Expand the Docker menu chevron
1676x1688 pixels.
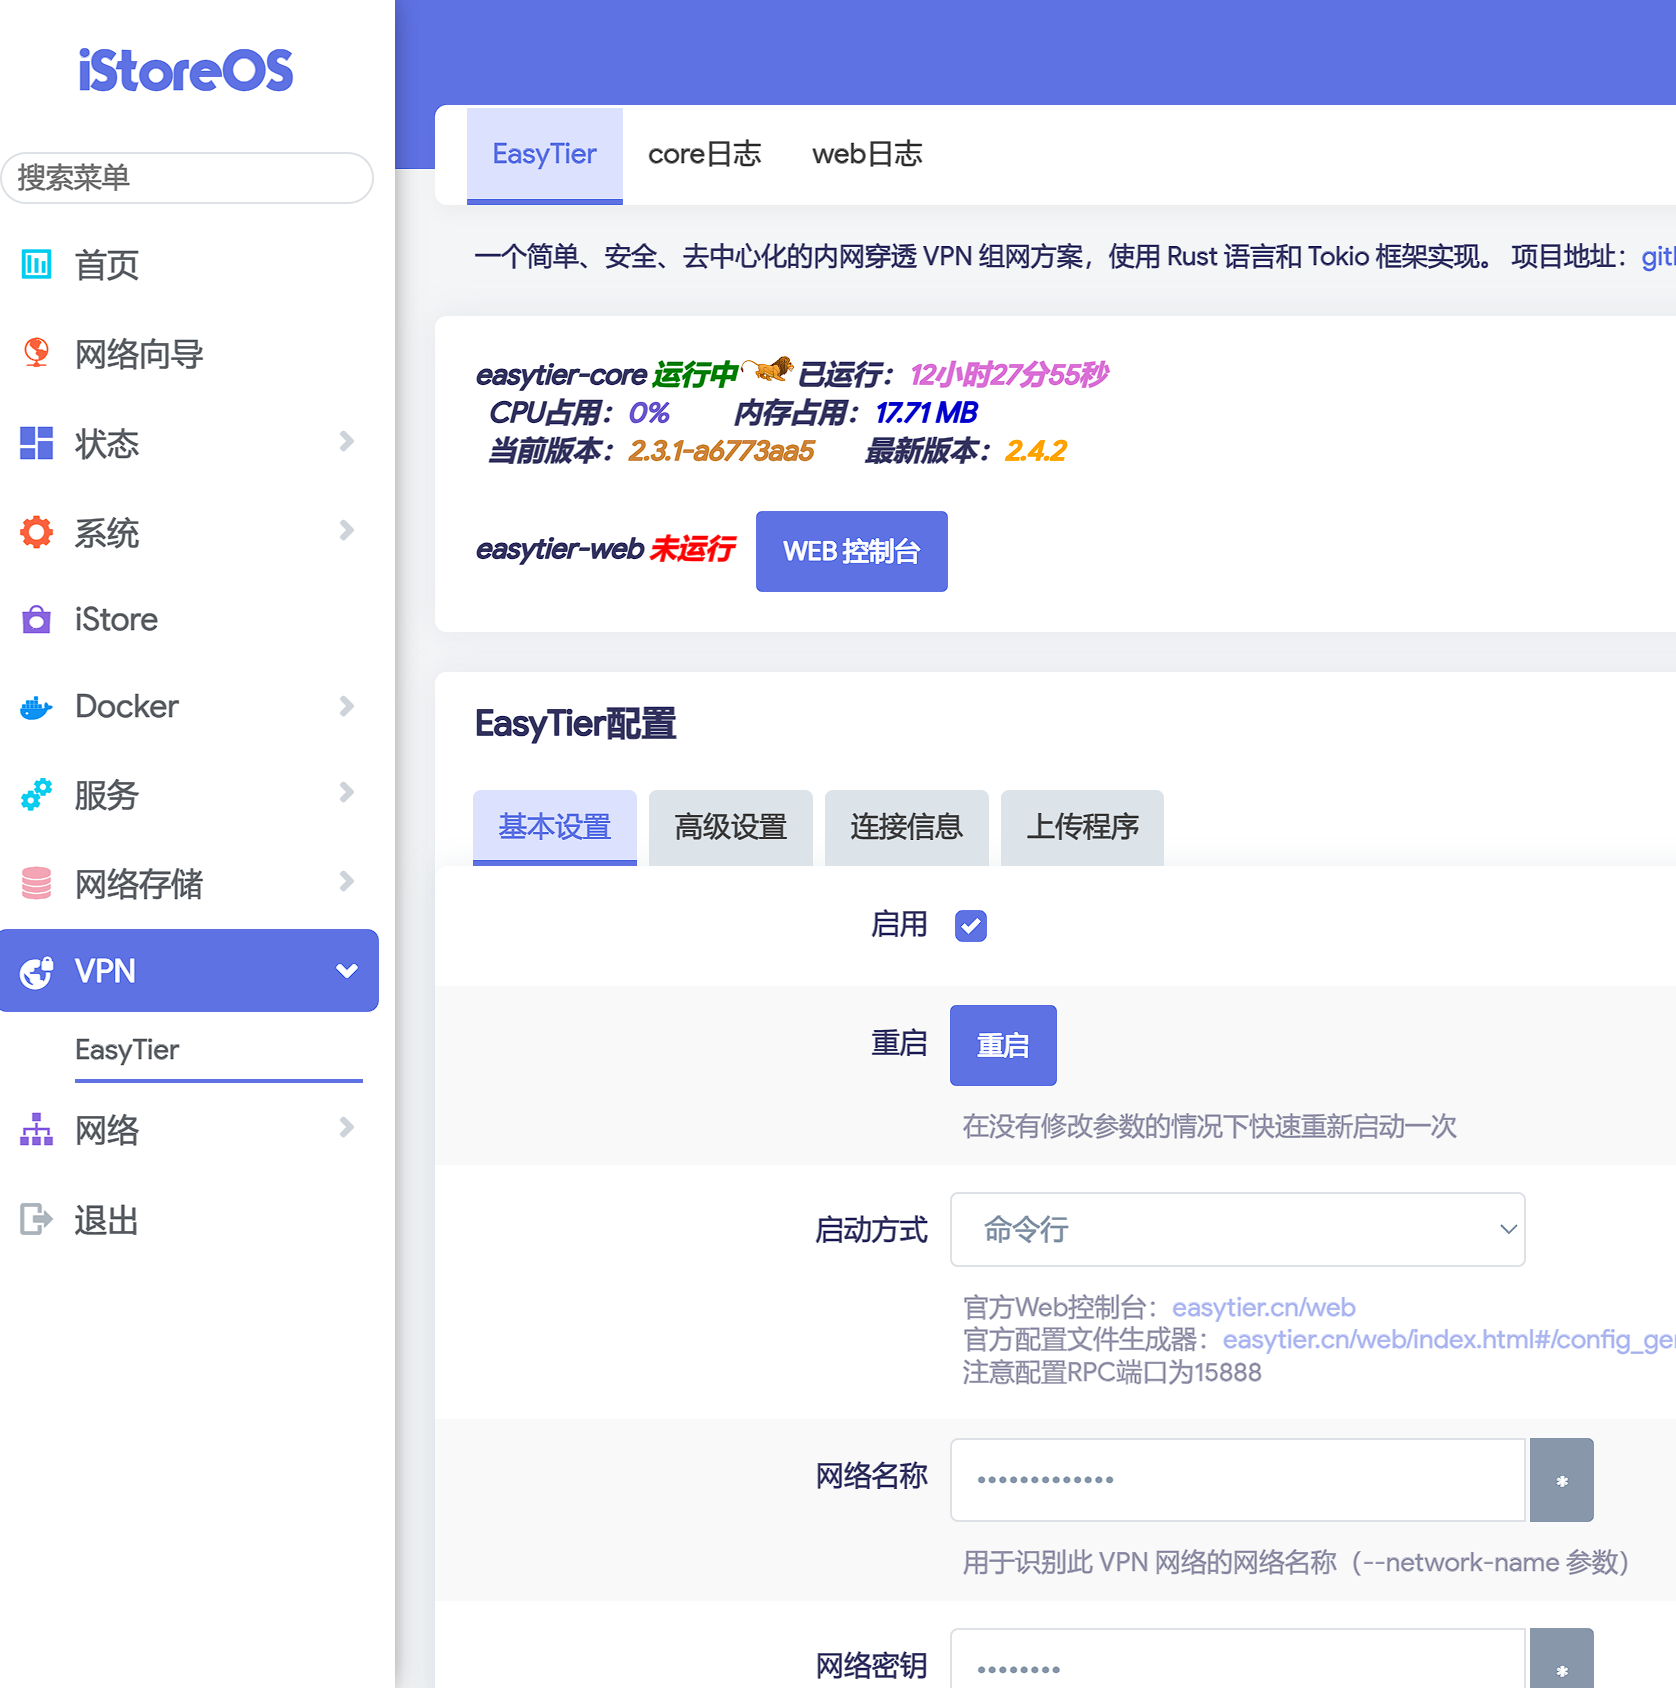(346, 706)
